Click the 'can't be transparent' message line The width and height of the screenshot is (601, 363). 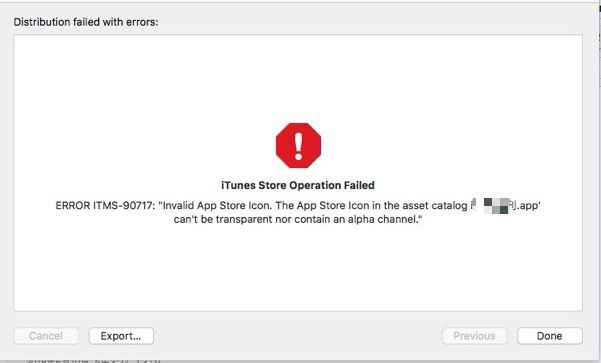pyautogui.click(x=298, y=219)
